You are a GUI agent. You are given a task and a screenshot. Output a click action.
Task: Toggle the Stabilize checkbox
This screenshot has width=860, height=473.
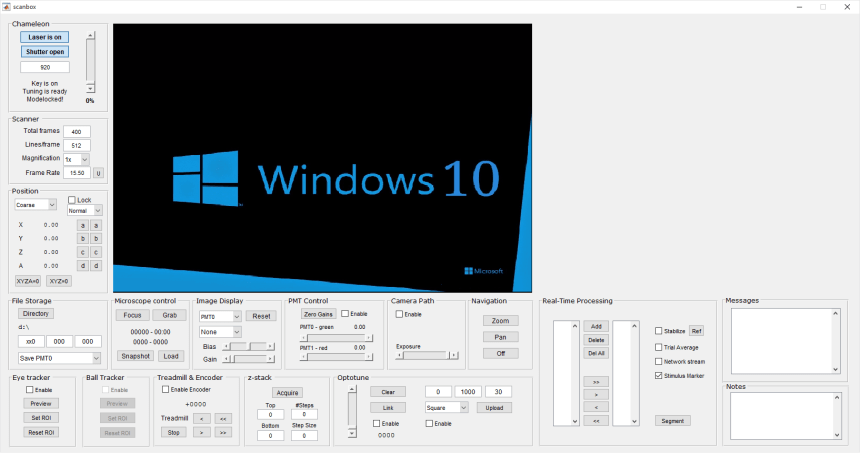click(x=659, y=331)
